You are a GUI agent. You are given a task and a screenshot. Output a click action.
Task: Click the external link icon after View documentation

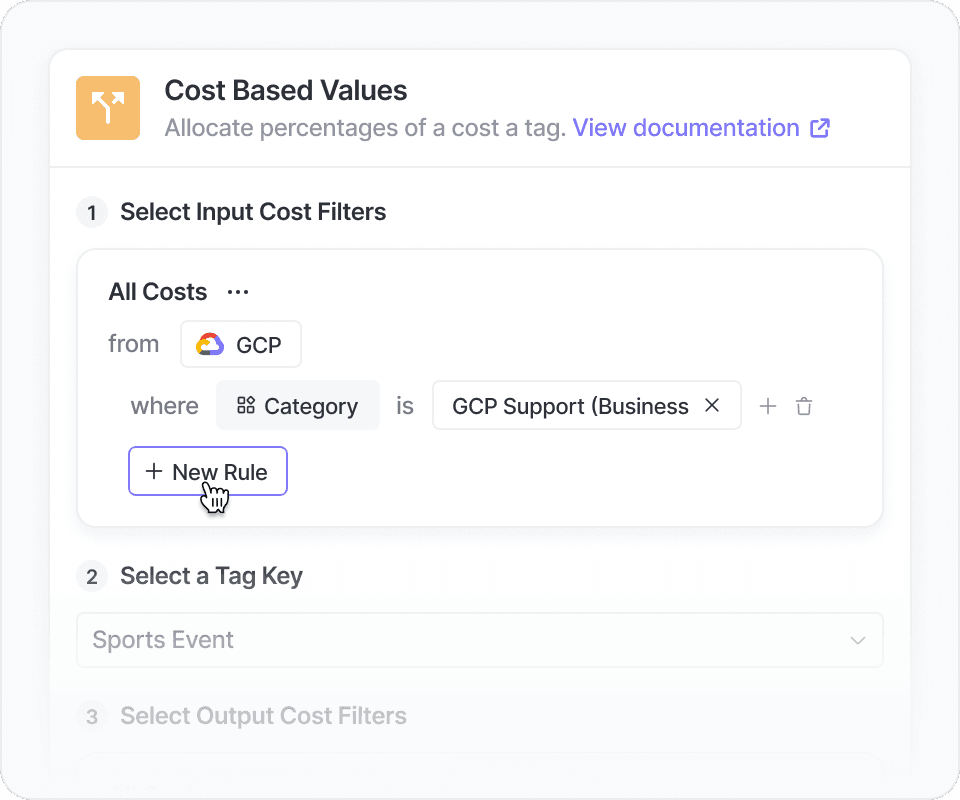820,128
